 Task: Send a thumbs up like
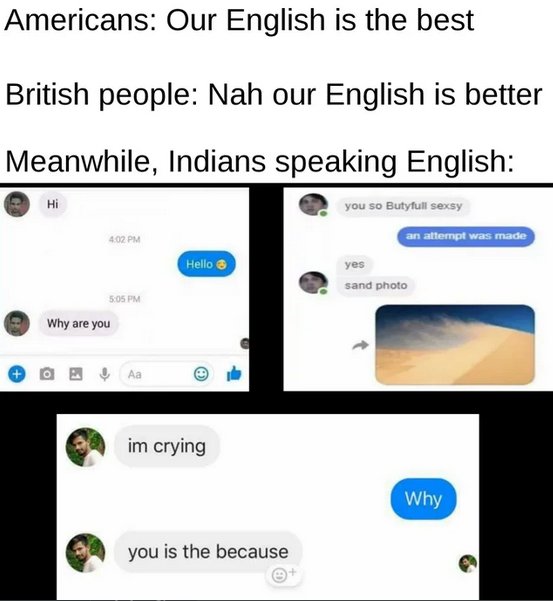point(234,373)
